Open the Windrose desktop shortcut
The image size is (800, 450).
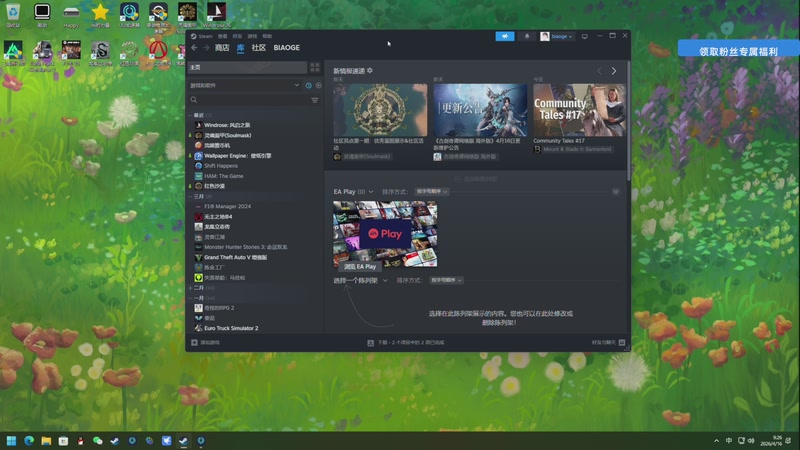tap(216, 14)
